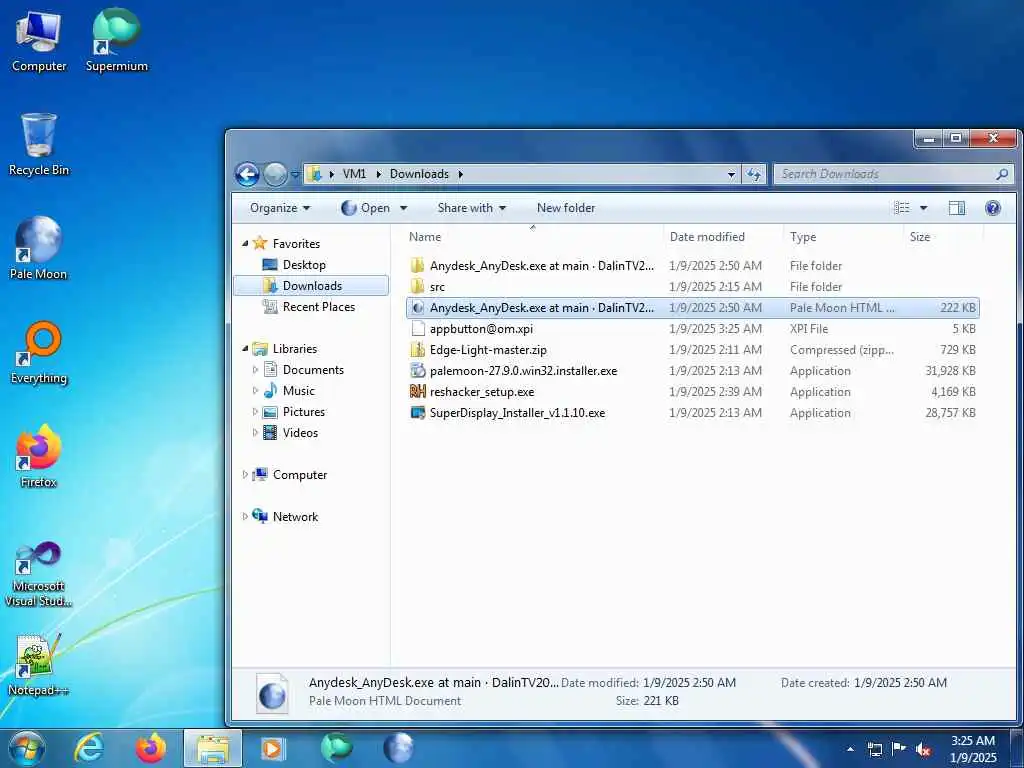Image resolution: width=1024 pixels, height=768 pixels.
Task: Click Downloads in the address breadcrumb
Action: (x=419, y=174)
